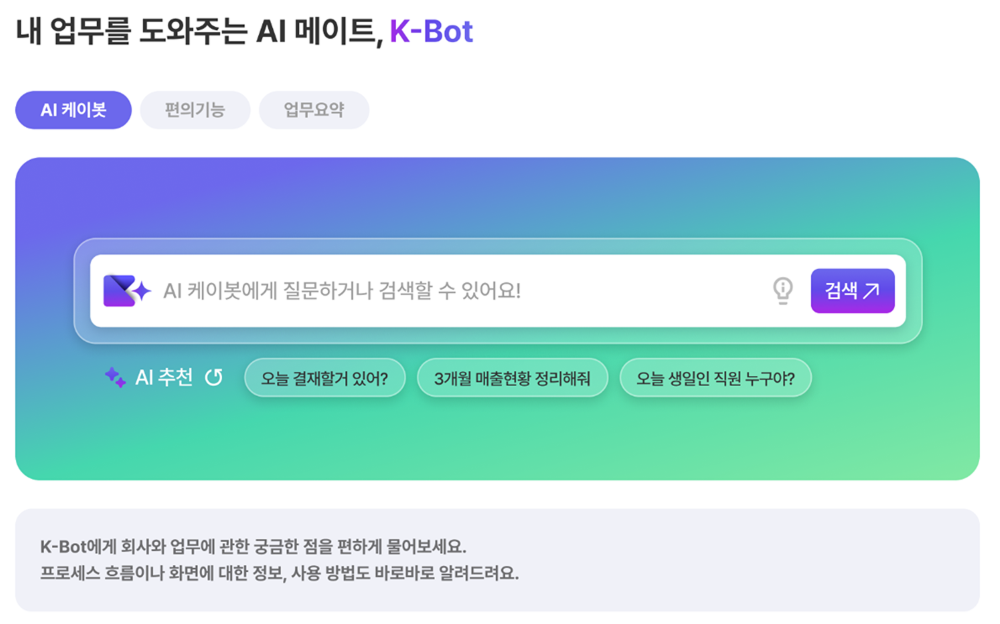Image resolution: width=1000 pixels, height=624 pixels.
Task: Select the '오늘 생일인 직원 누구야?' suggestion
Action: tap(715, 378)
